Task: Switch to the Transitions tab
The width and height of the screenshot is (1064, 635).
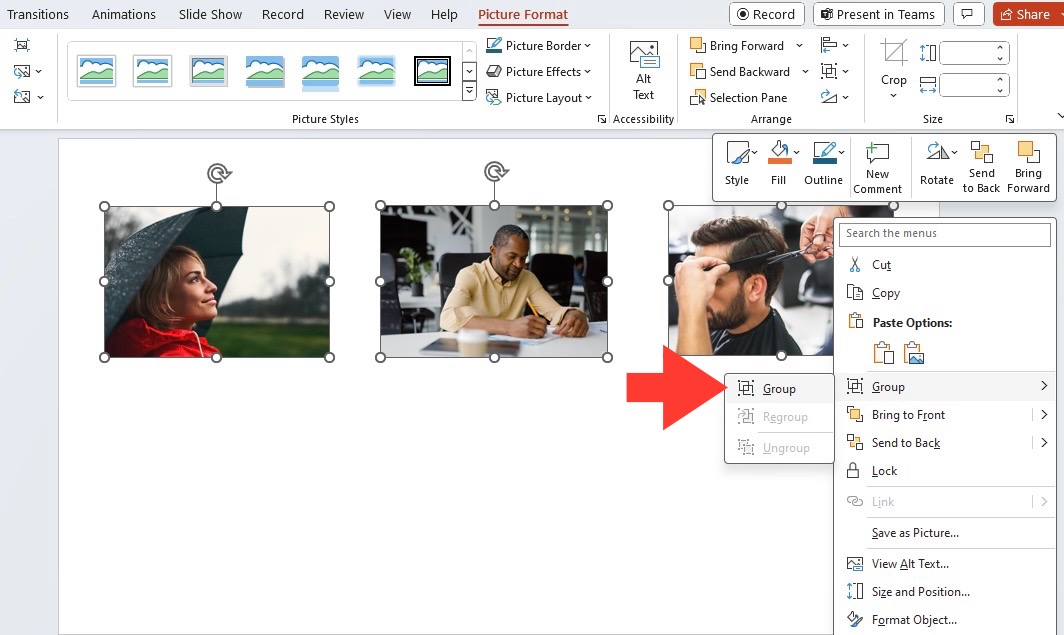Action: coord(37,14)
